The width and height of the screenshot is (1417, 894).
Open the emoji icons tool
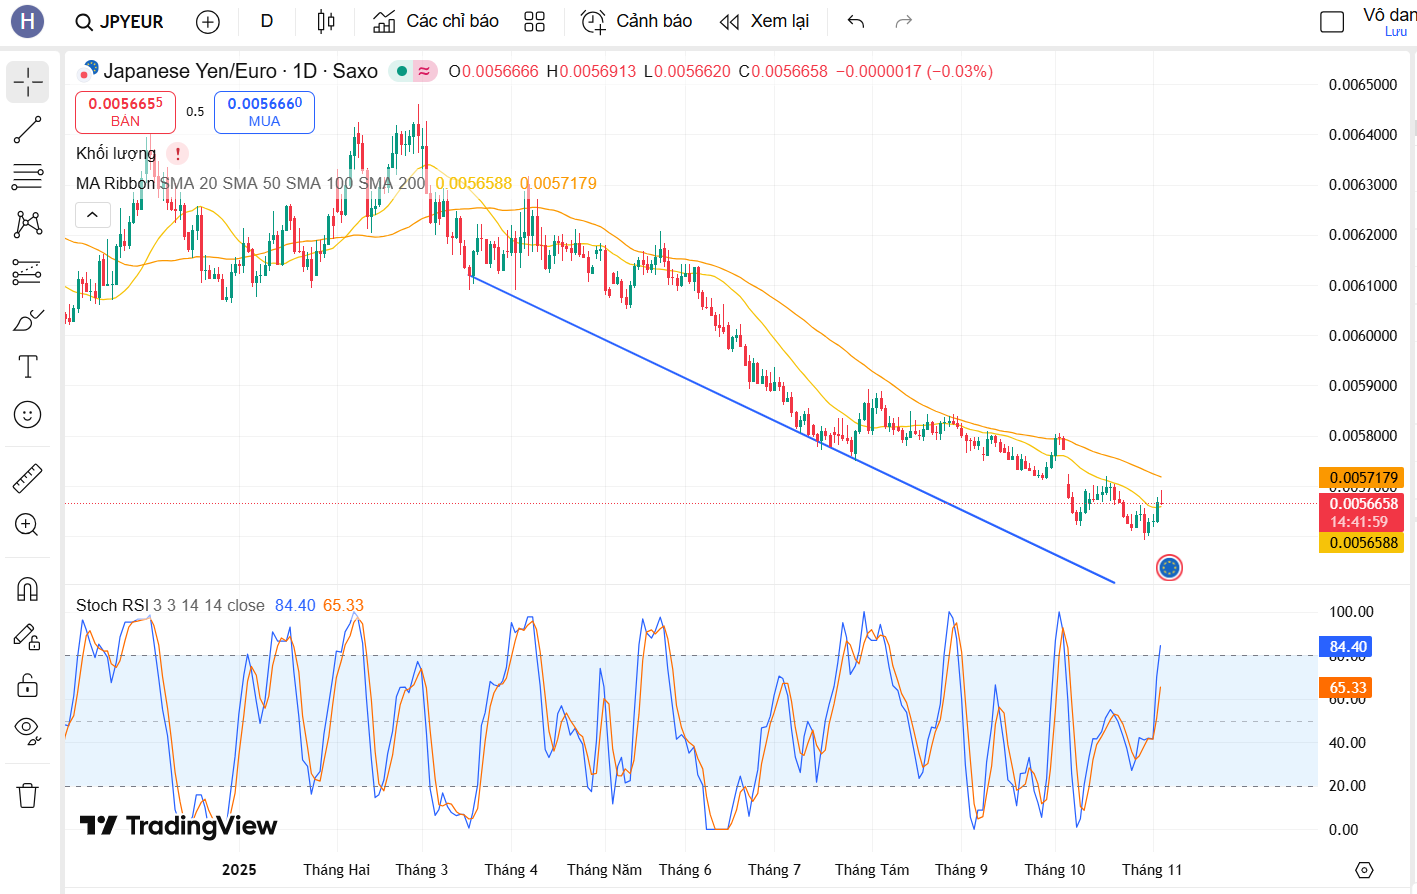27,414
